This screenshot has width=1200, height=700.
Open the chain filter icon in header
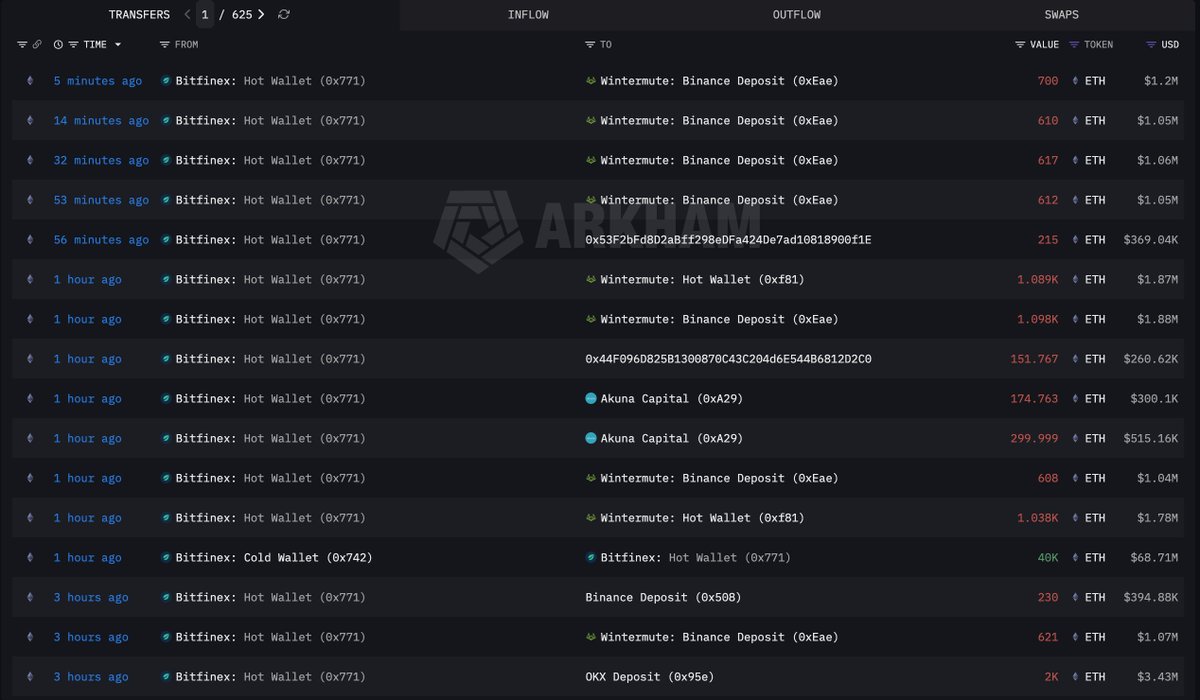[22, 45]
